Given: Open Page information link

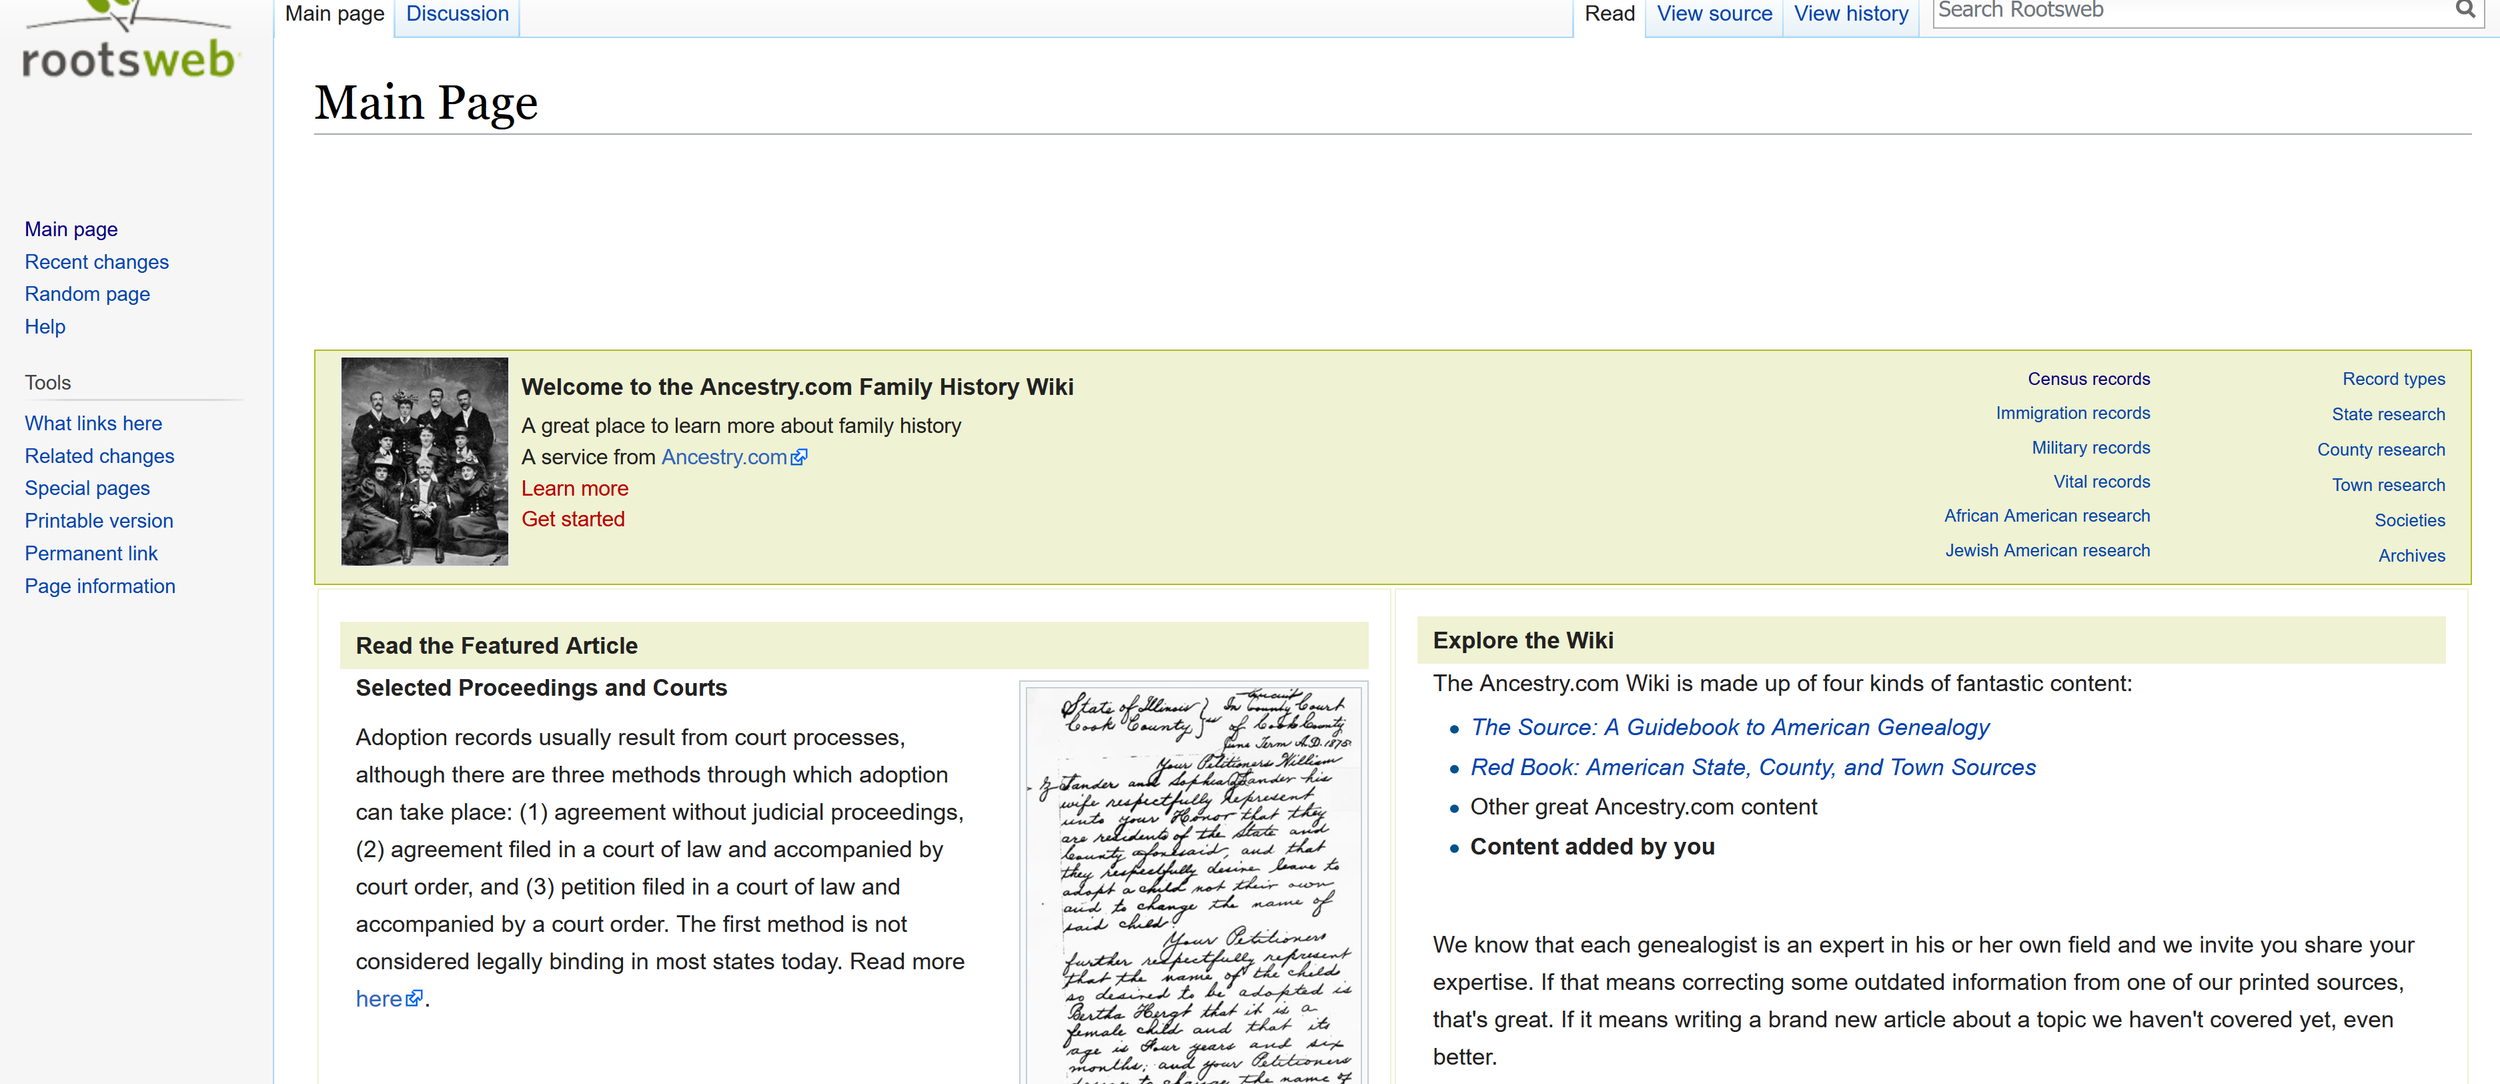Looking at the screenshot, I should [100, 586].
